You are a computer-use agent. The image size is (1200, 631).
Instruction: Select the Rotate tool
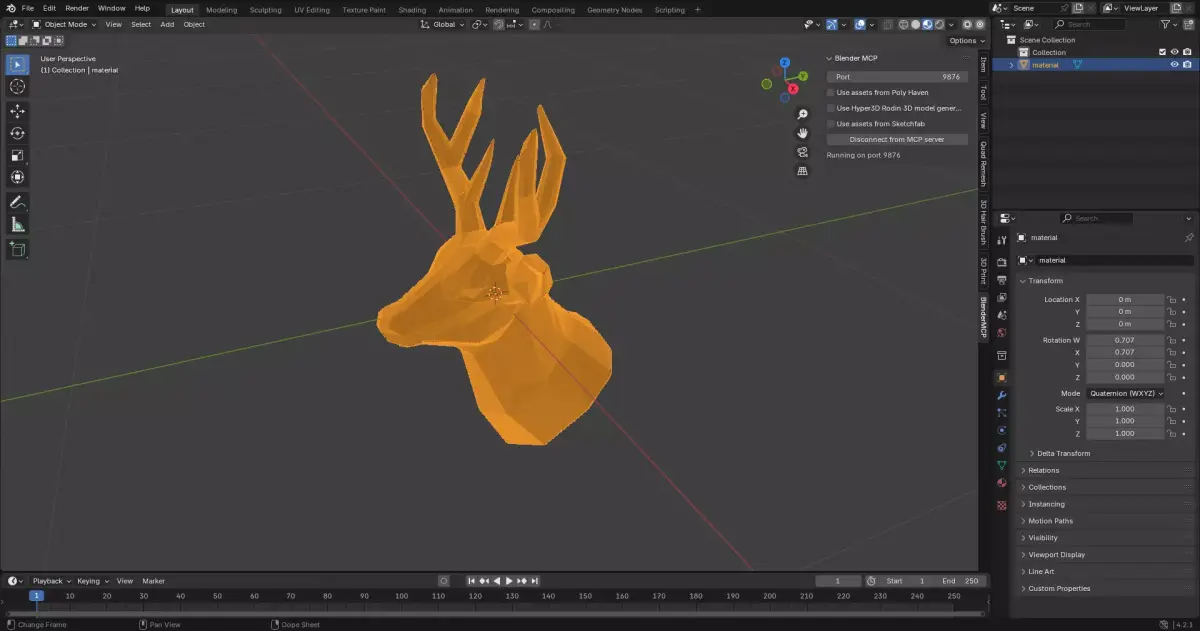(x=17, y=133)
